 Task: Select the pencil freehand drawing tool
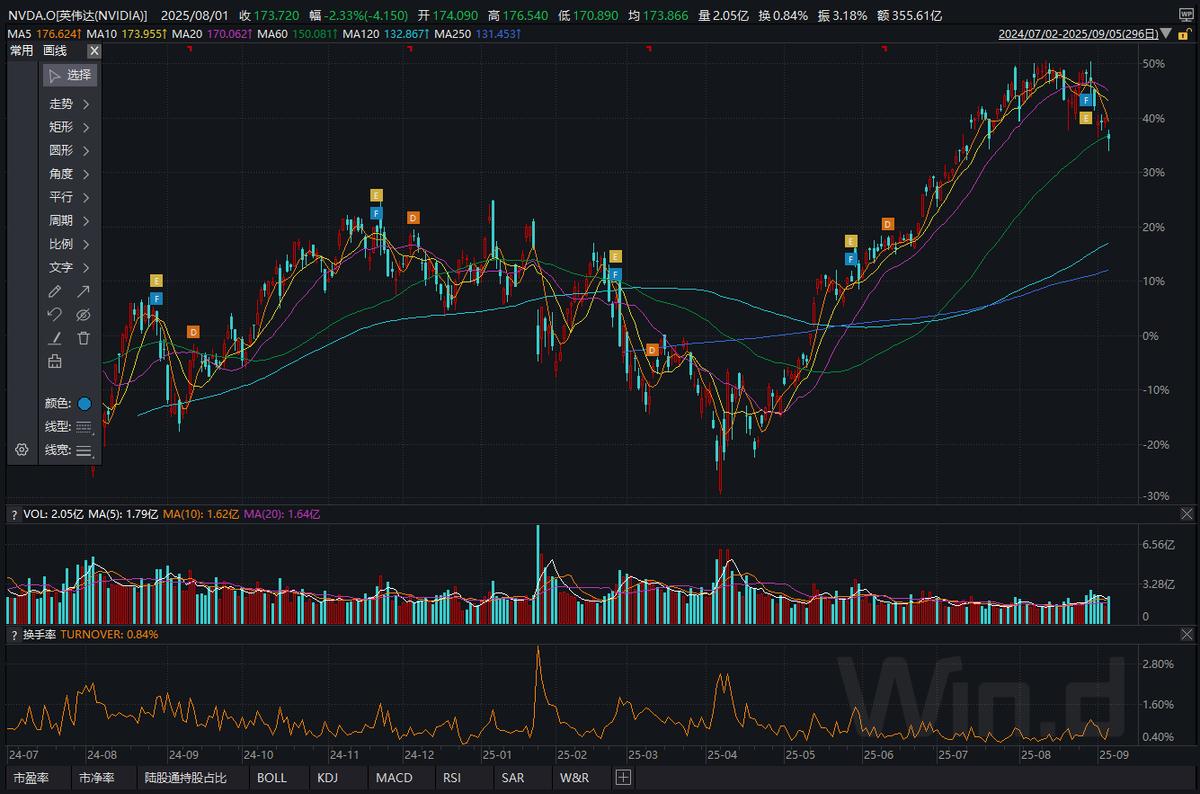[x=55, y=292]
